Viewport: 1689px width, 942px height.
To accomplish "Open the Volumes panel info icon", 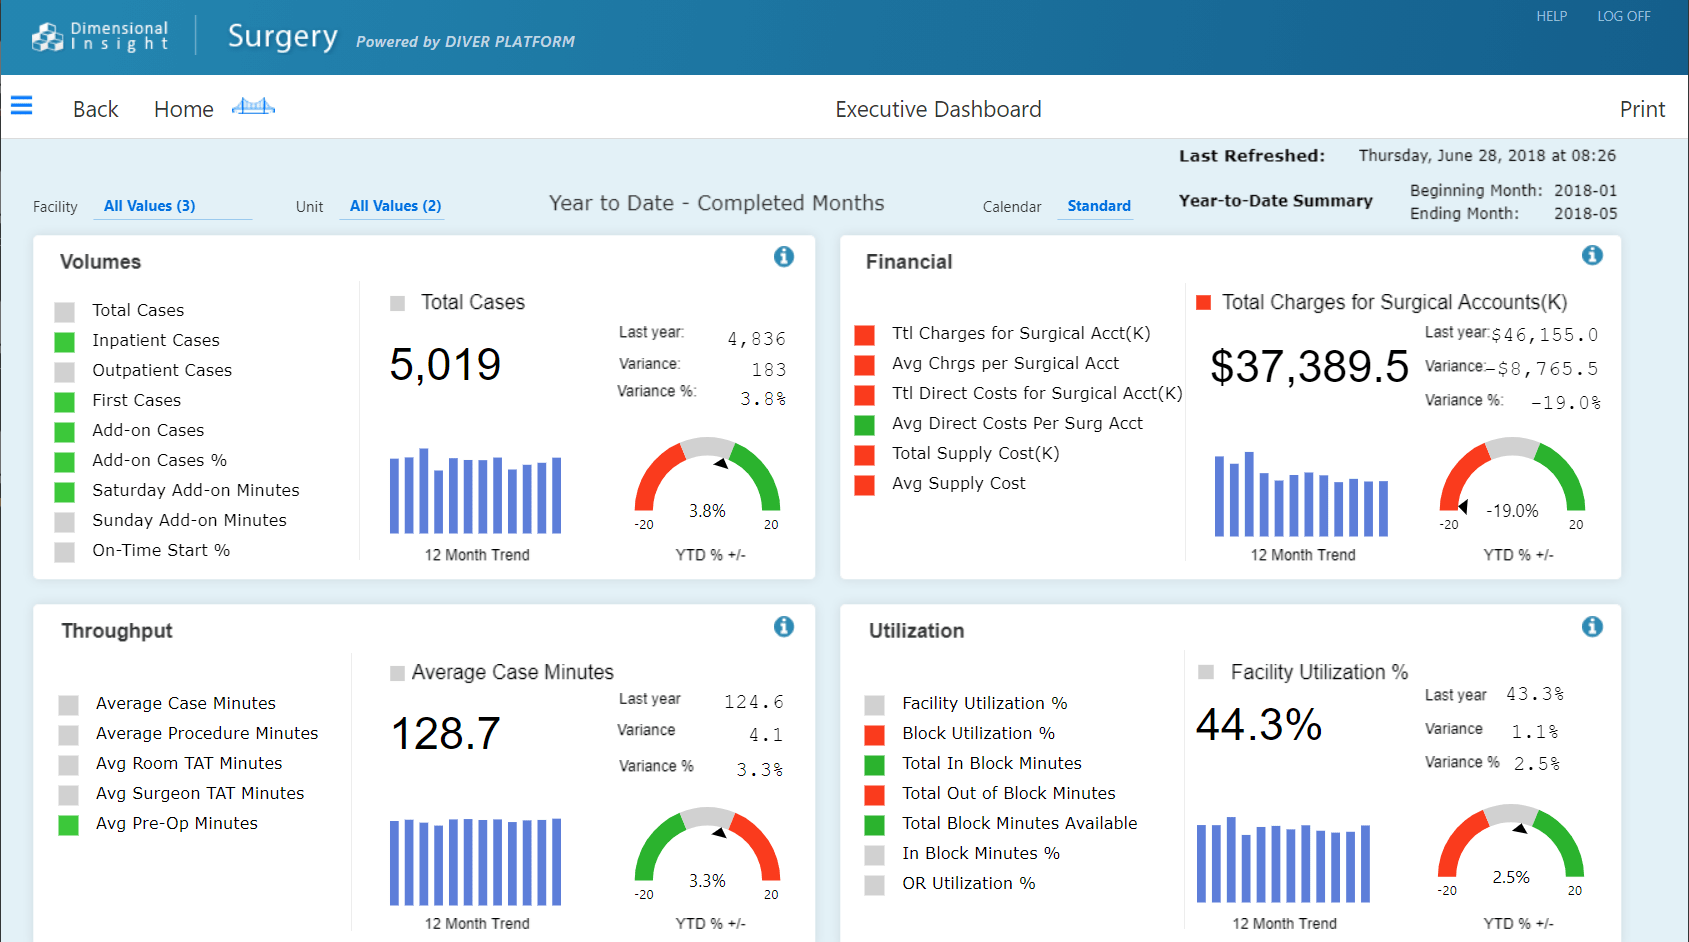I will [784, 257].
